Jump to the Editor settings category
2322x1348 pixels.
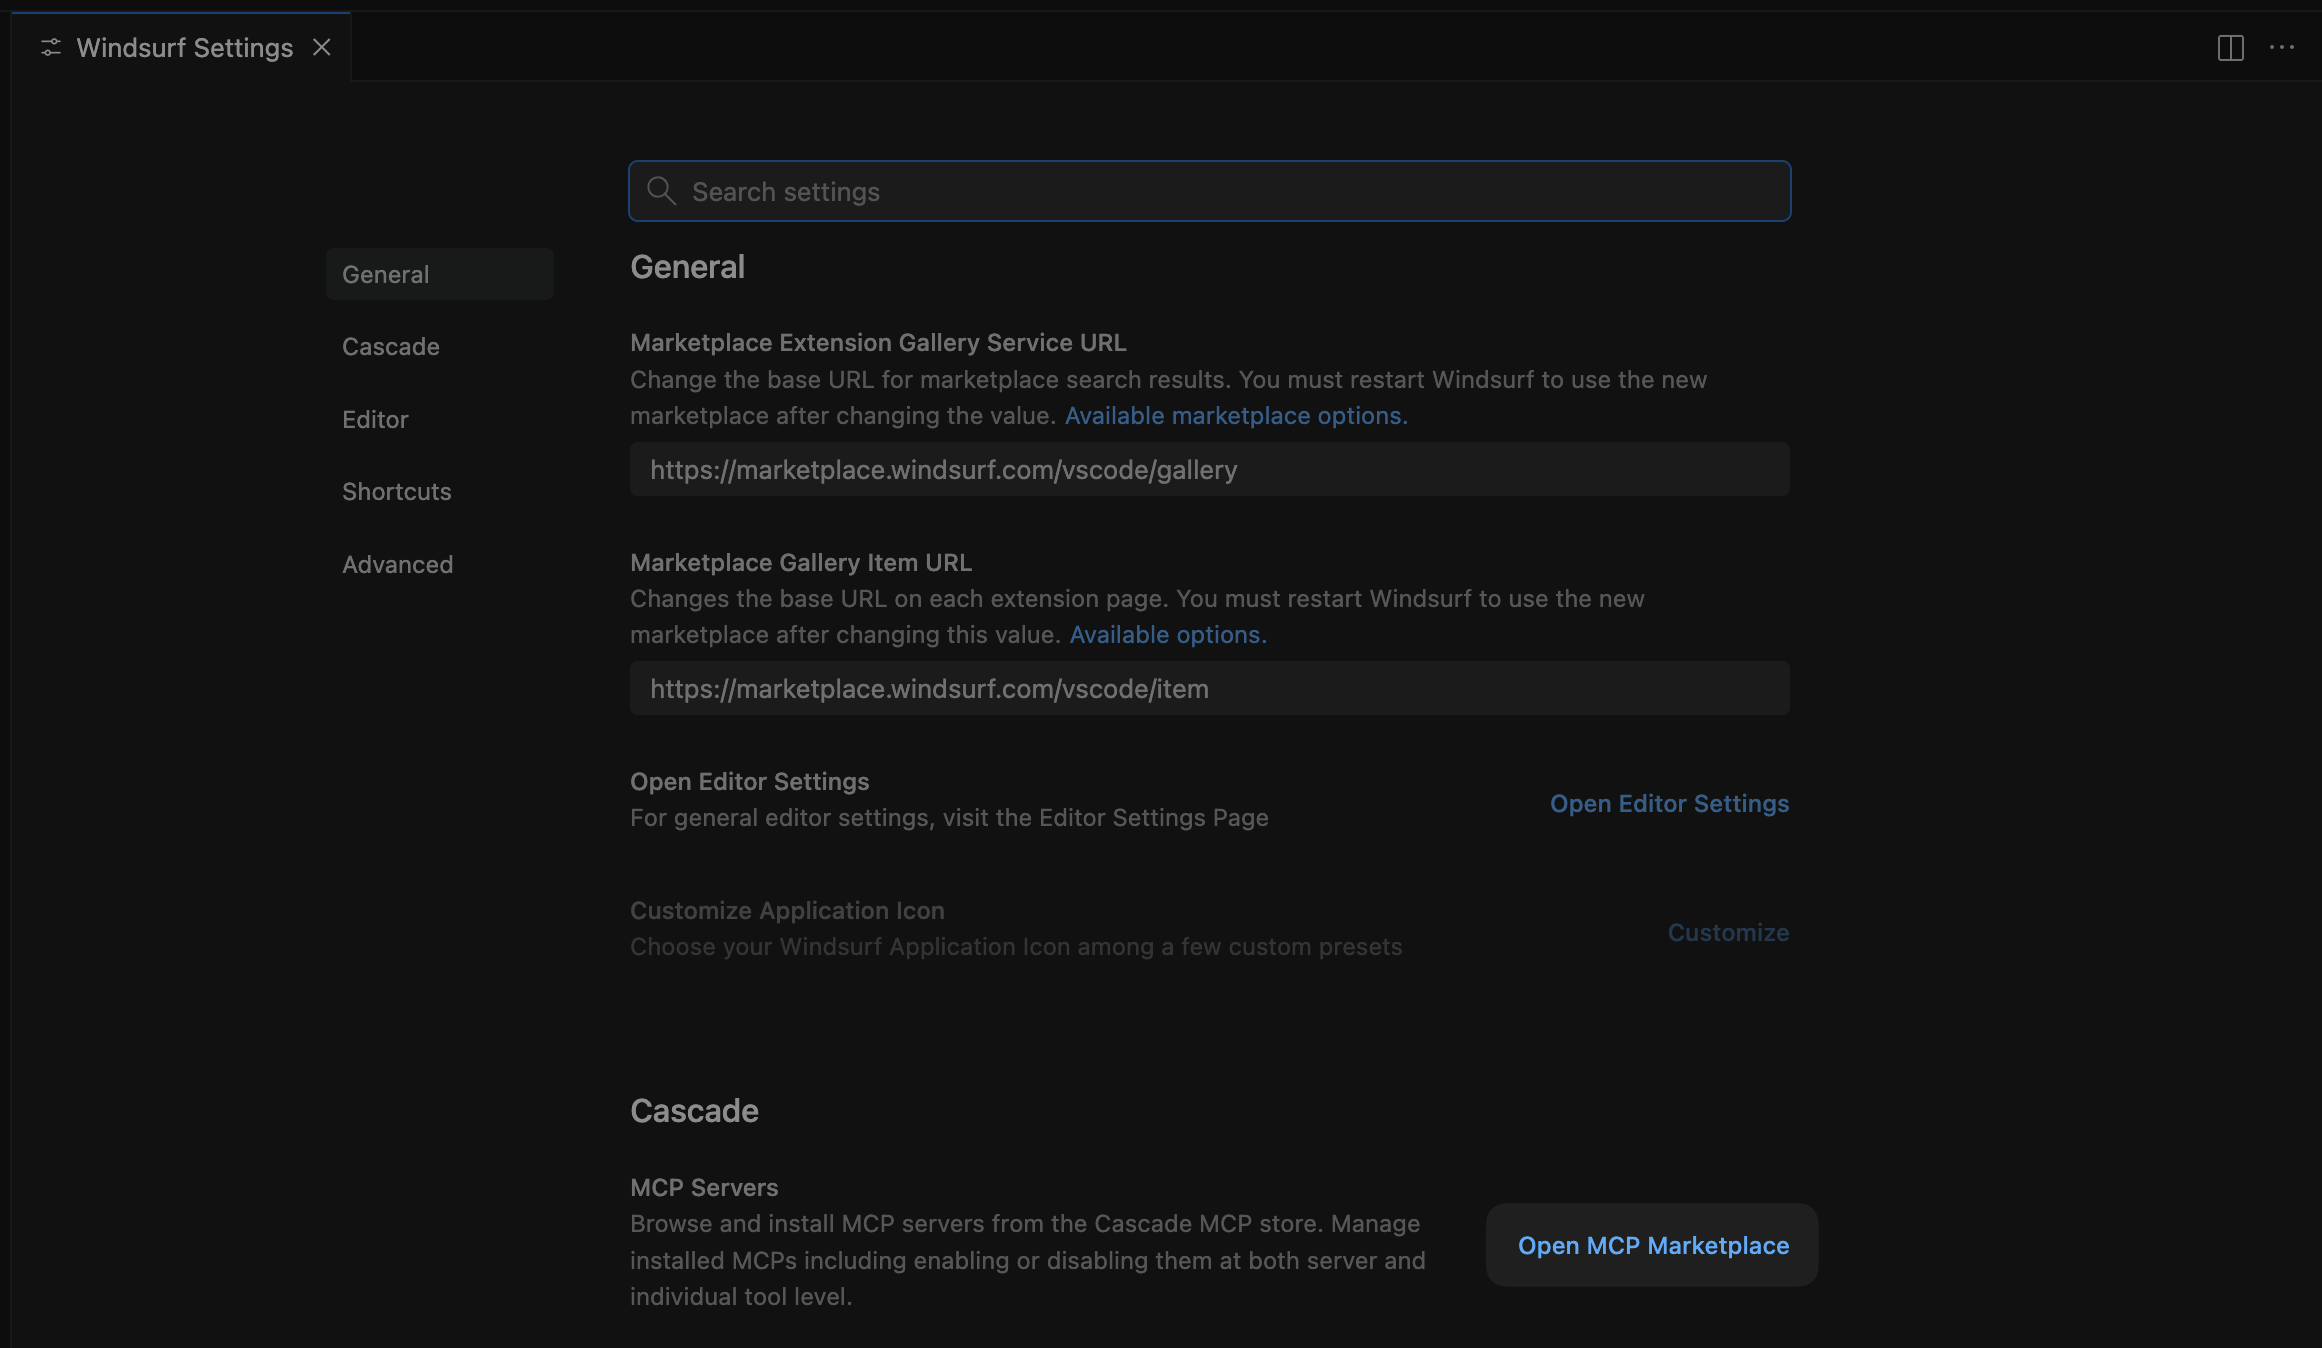(375, 420)
